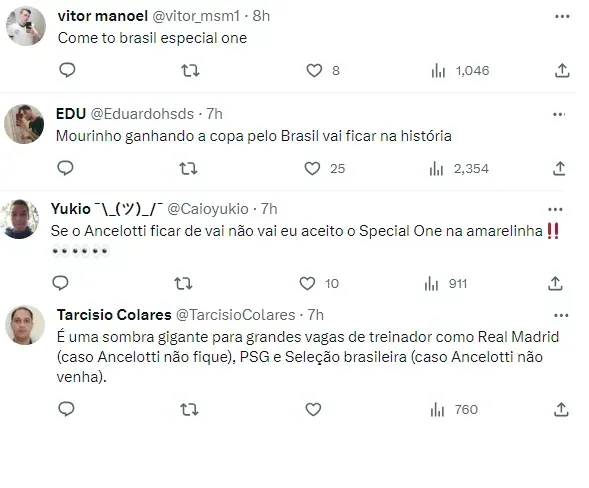Open more options on Tarcisio Colares' tweet
Screen dimensions: 589x488
tap(561, 316)
